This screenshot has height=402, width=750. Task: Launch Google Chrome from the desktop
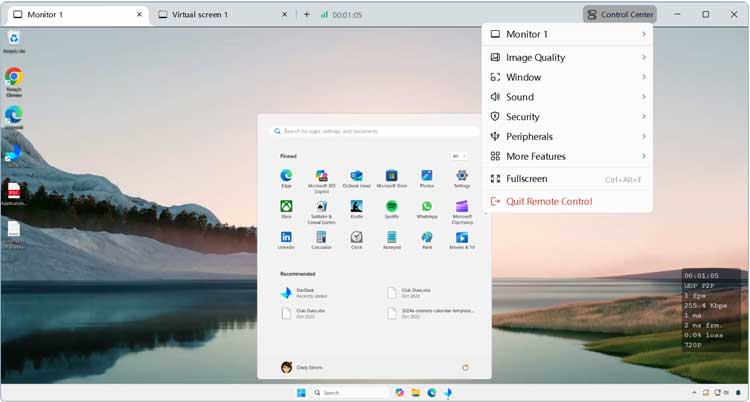coord(14,81)
